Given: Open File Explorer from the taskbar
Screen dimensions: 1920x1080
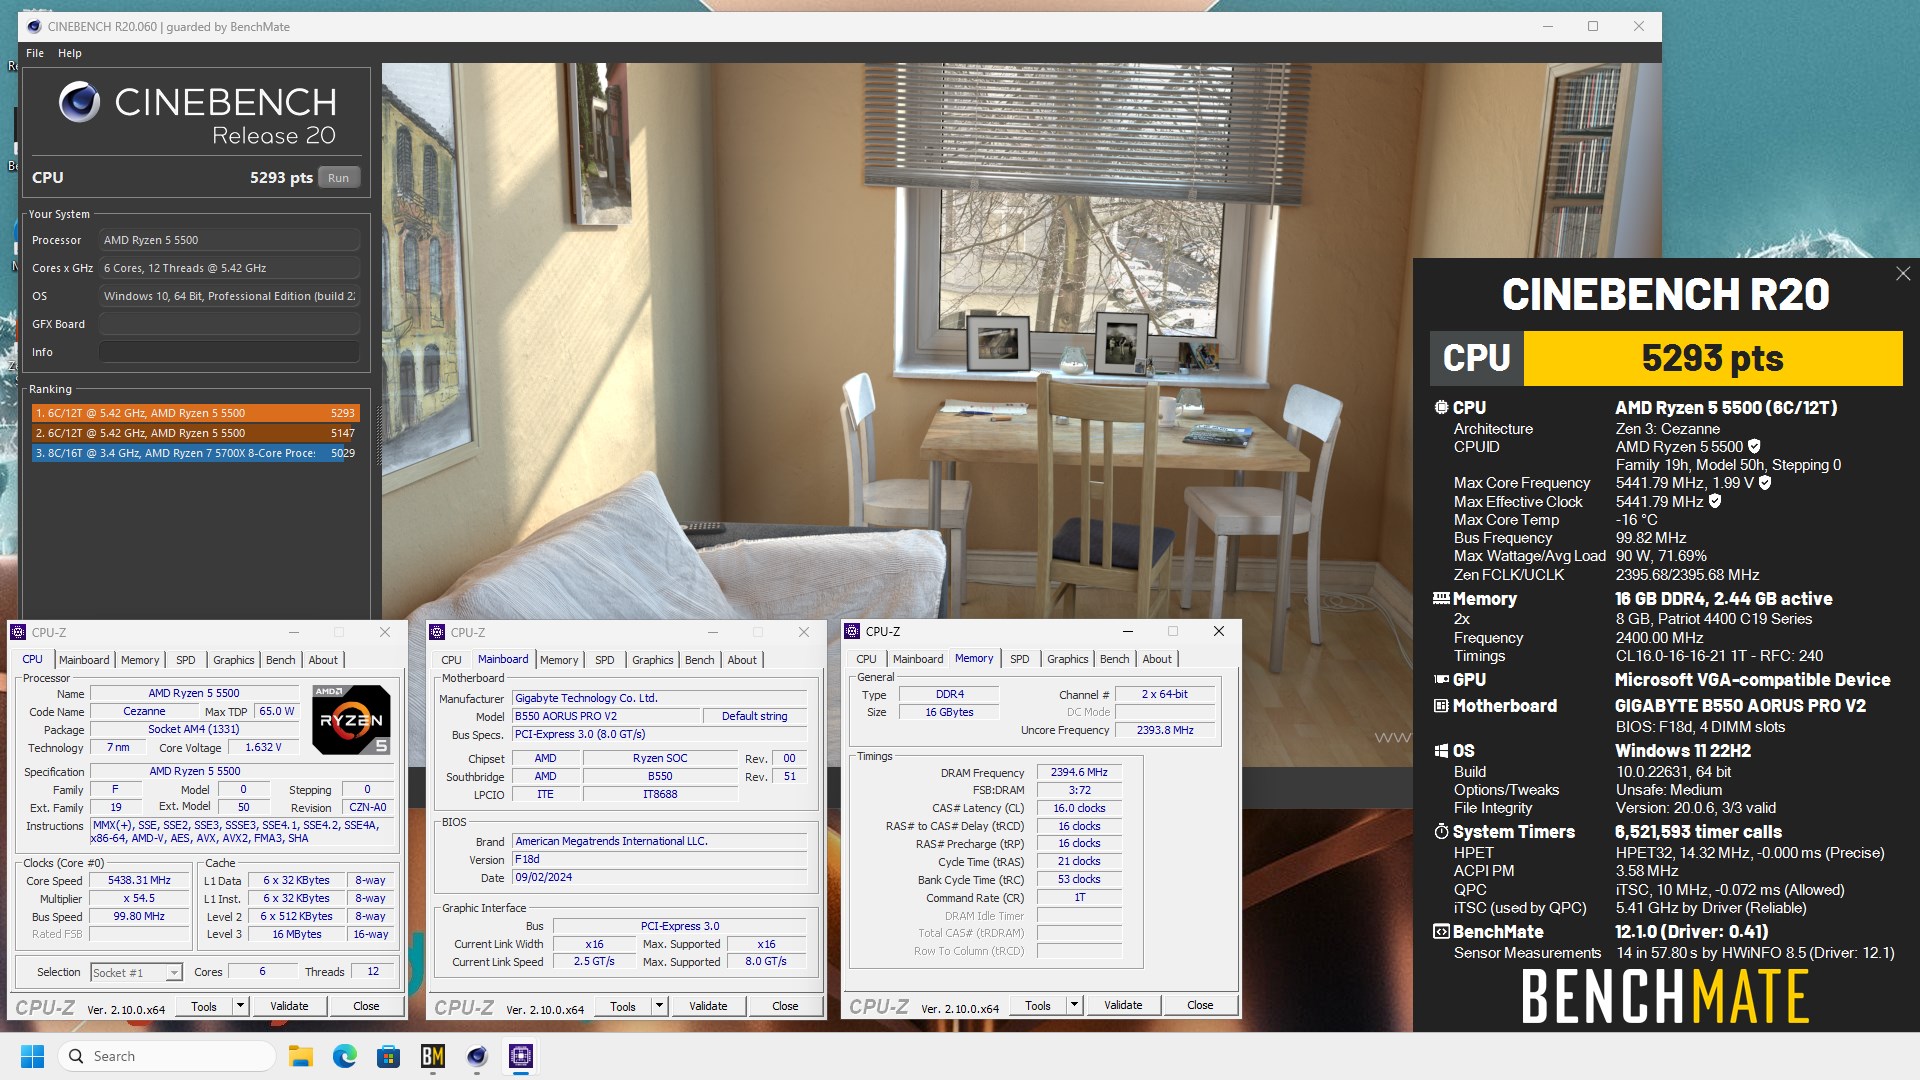Looking at the screenshot, I should tap(301, 1056).
